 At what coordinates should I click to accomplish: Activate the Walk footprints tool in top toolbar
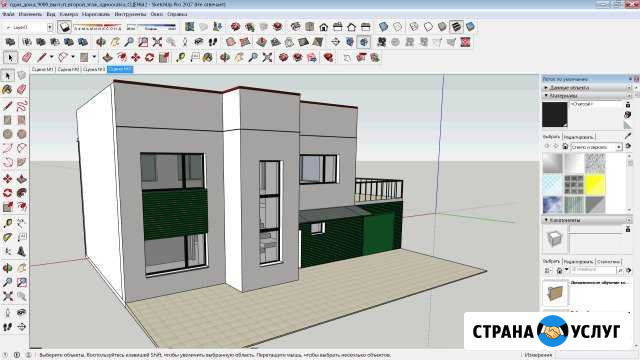click(x=212, y=42)
